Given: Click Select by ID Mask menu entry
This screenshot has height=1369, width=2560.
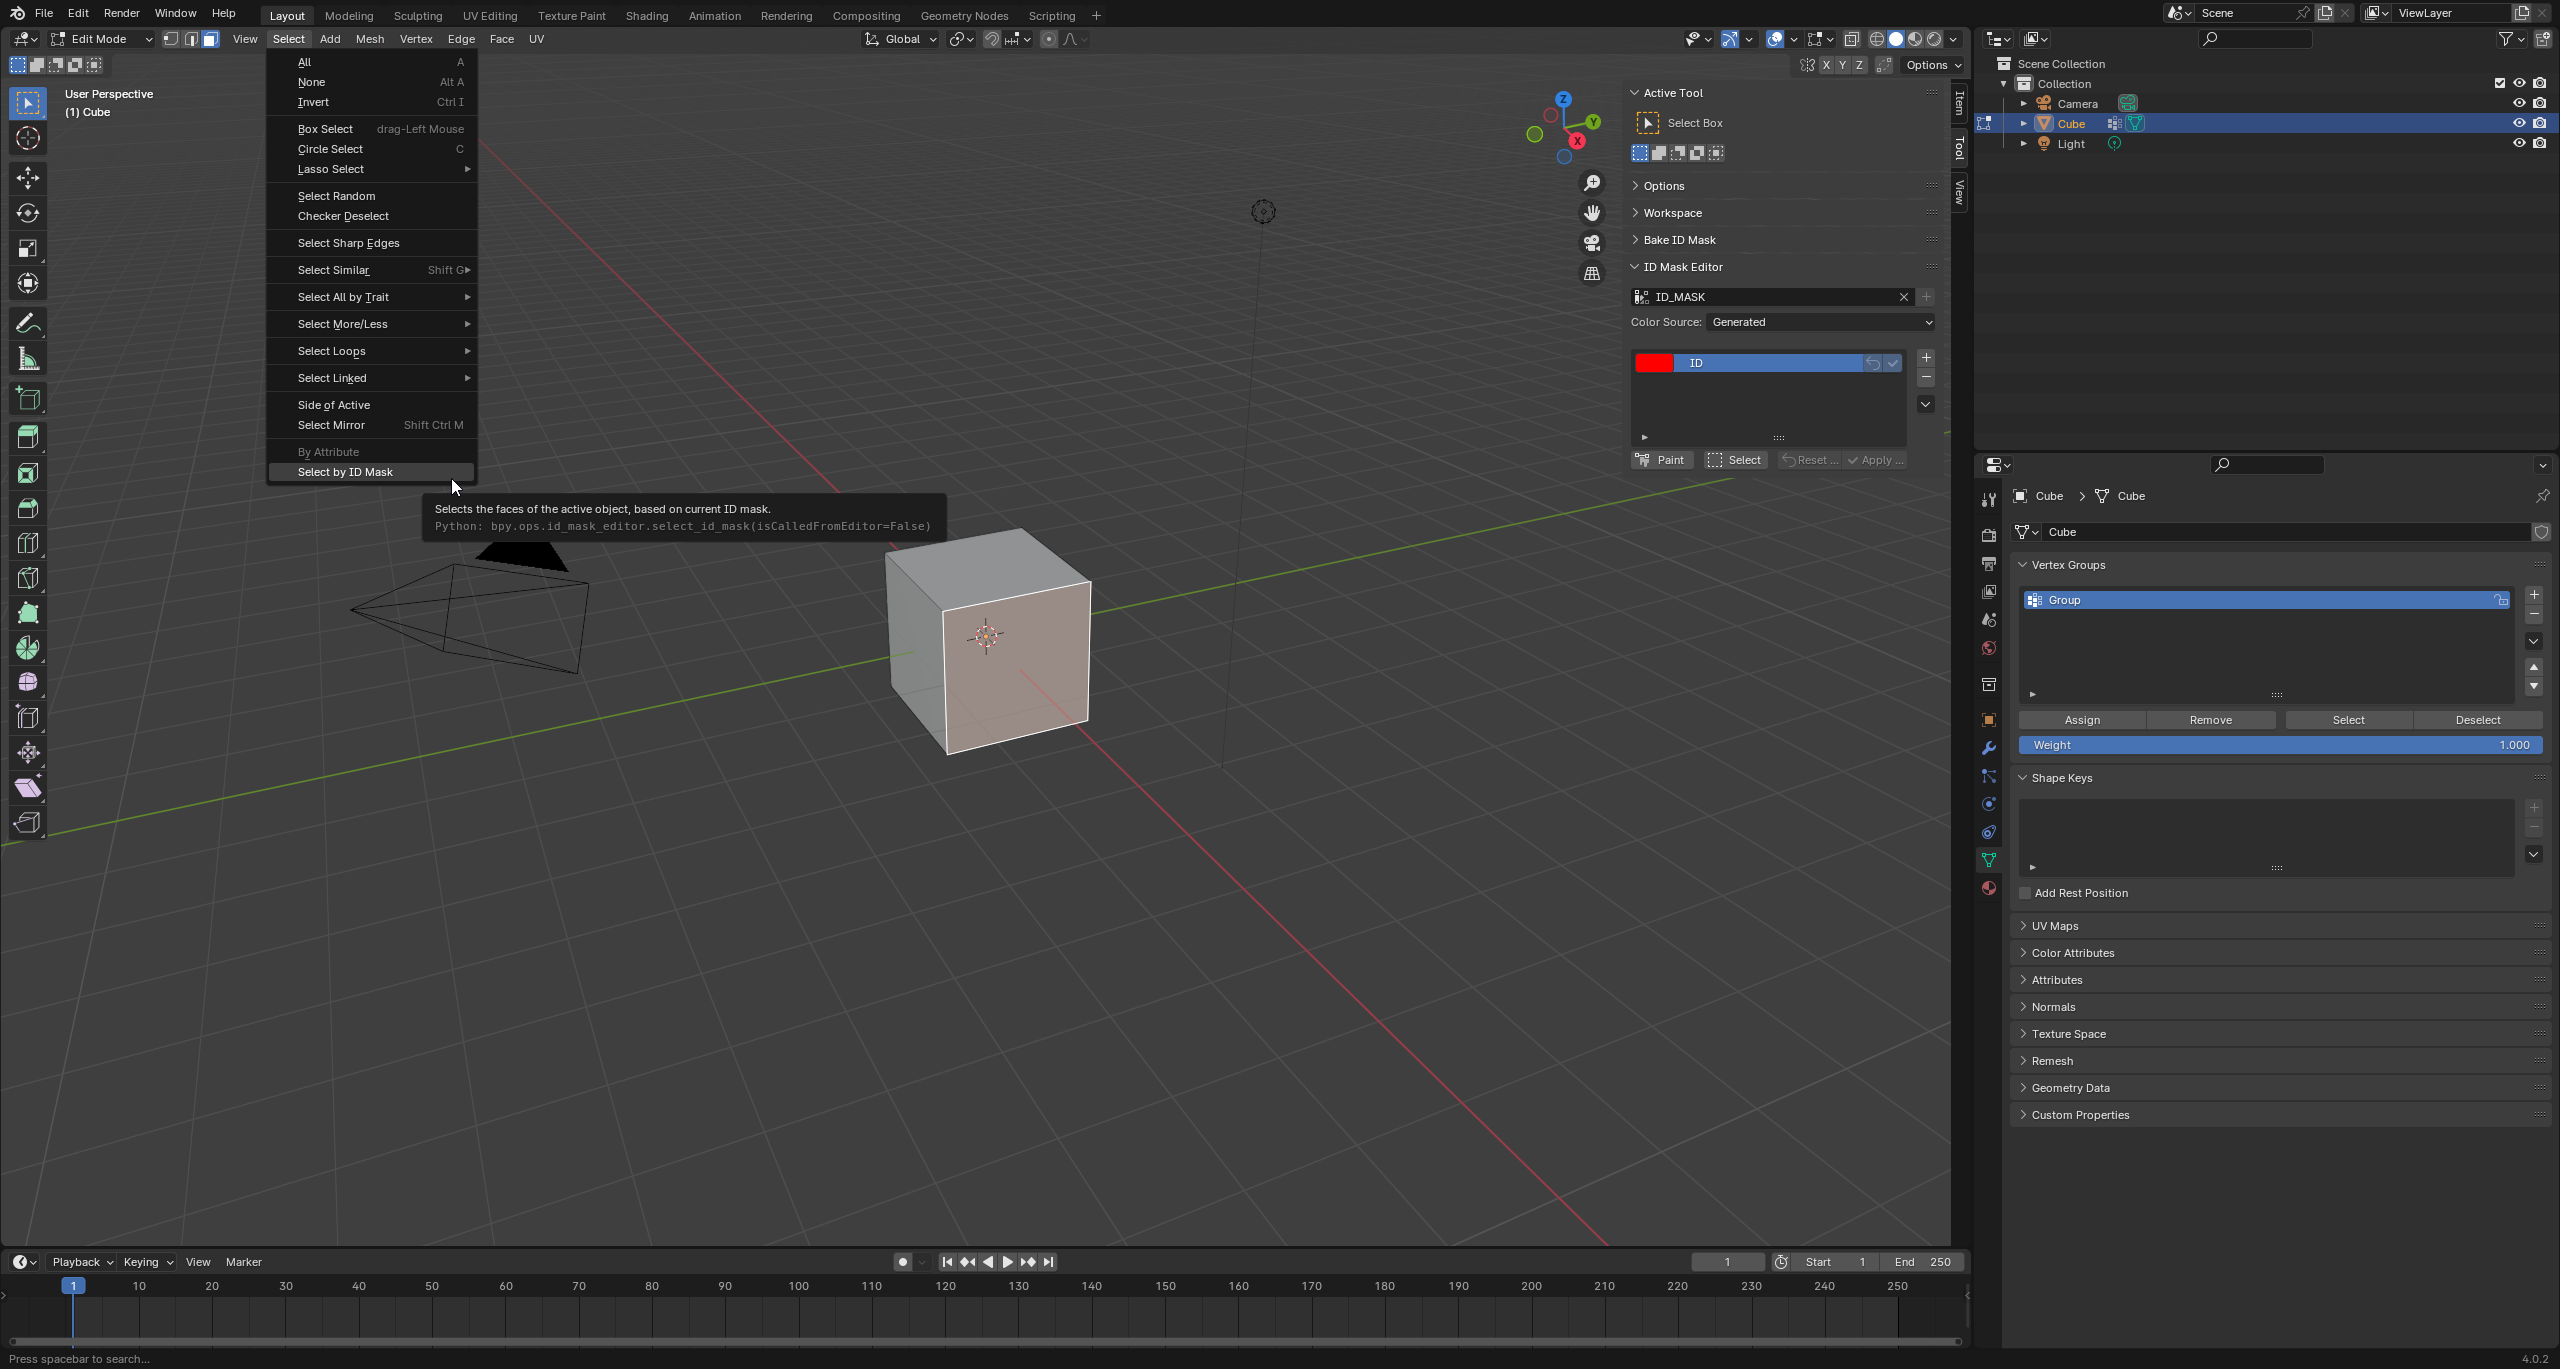Looking at the screenshot, I should 345,472.
